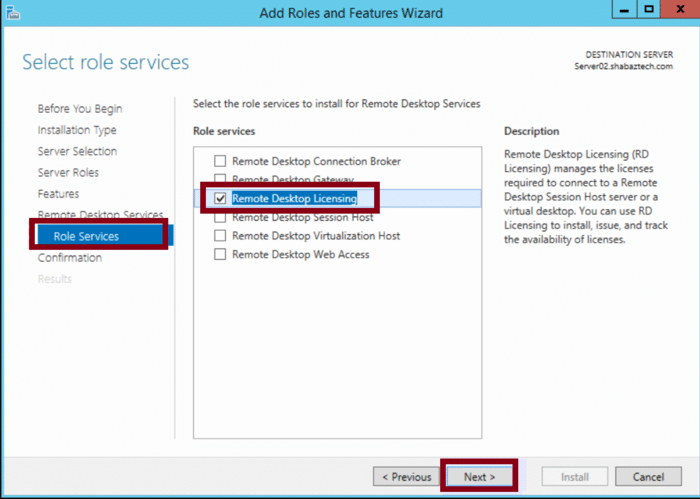The width and height of the screenshot is (700, 499).
Task: Select the Remote Desktop Web Access checkbox
Action: click(x=220, y=255)
